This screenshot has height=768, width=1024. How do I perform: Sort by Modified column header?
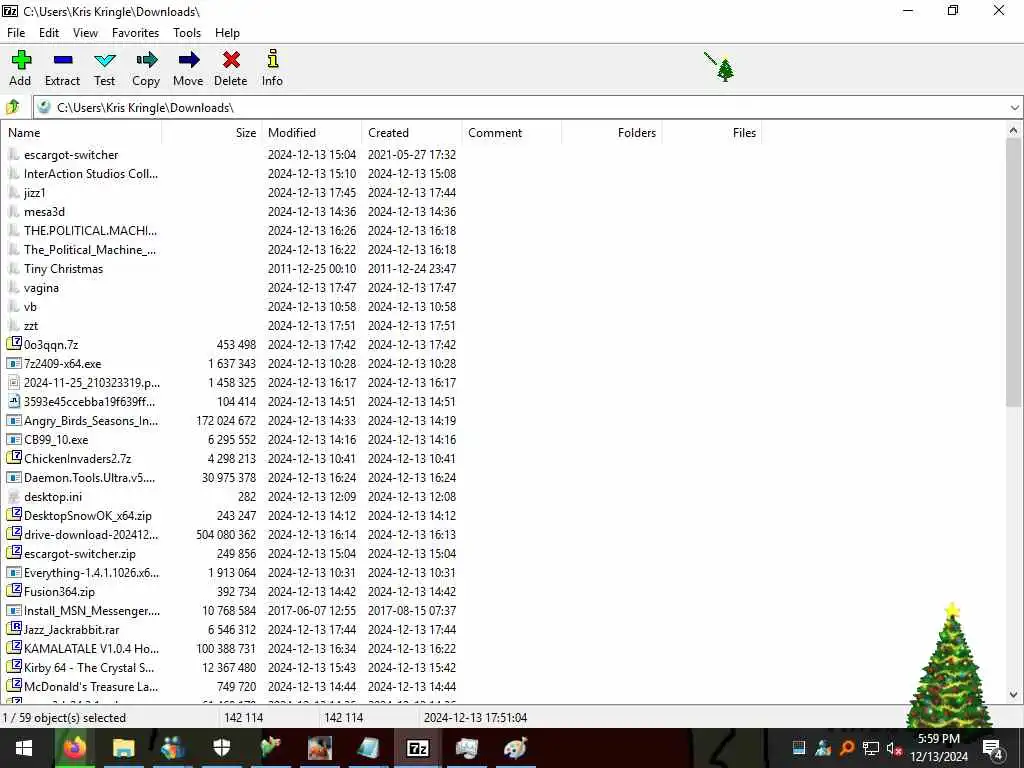click(312, 133)
